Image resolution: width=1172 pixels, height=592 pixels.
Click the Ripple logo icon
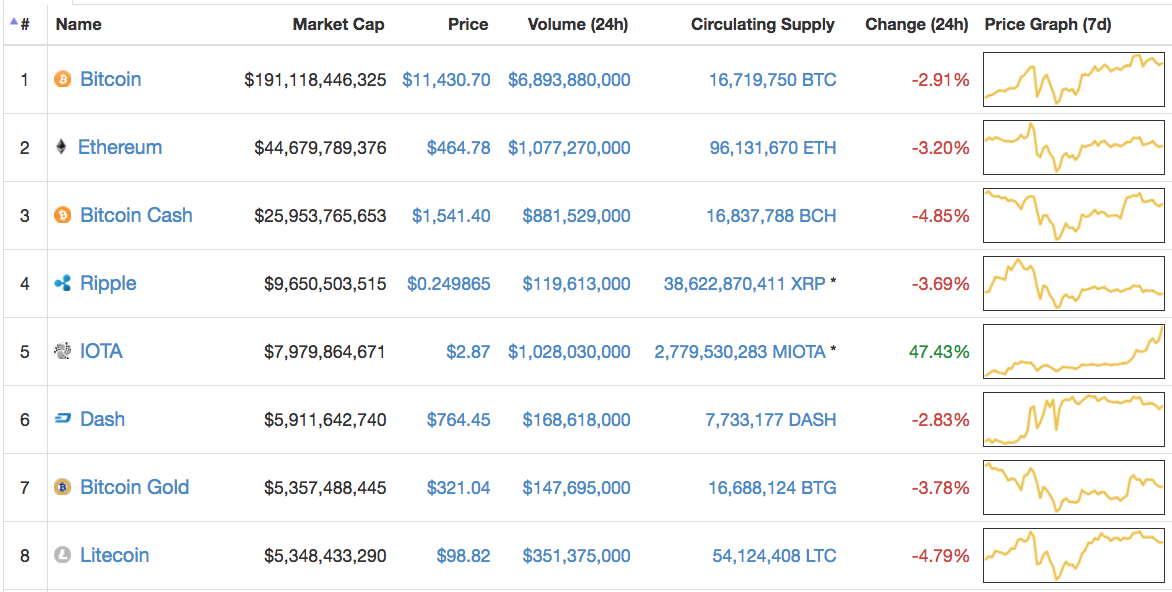click(x=62, y=283)
